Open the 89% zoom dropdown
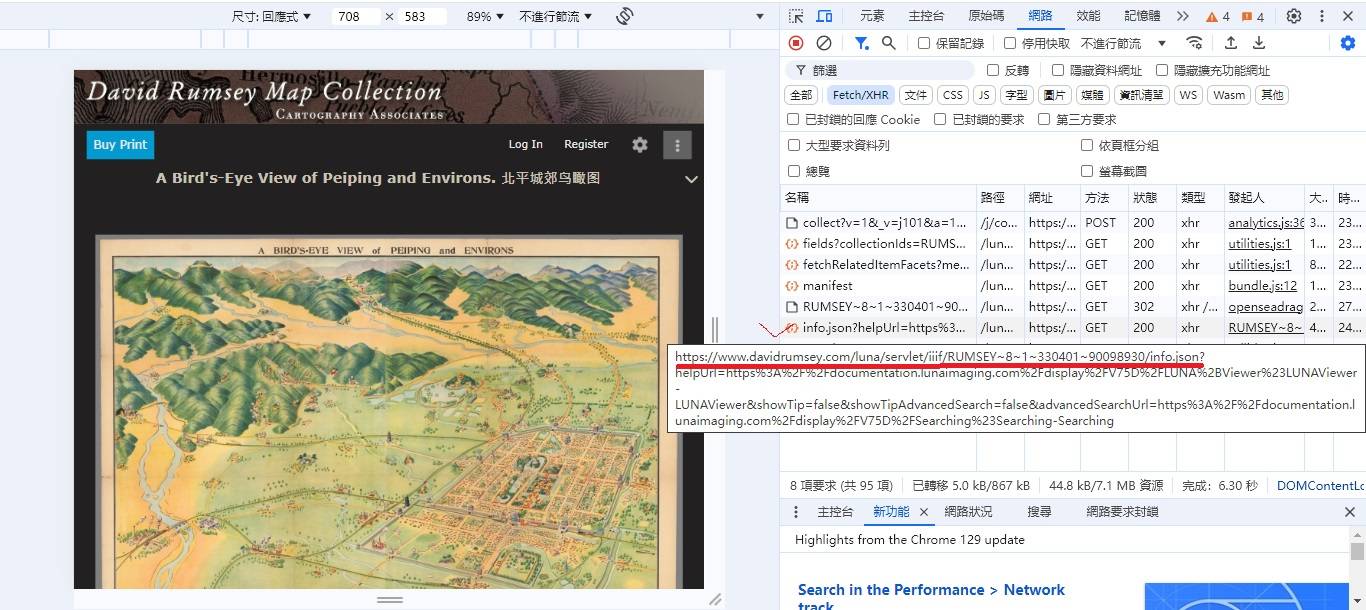The width and height of the screenshot is (1366, 610). 484,17
